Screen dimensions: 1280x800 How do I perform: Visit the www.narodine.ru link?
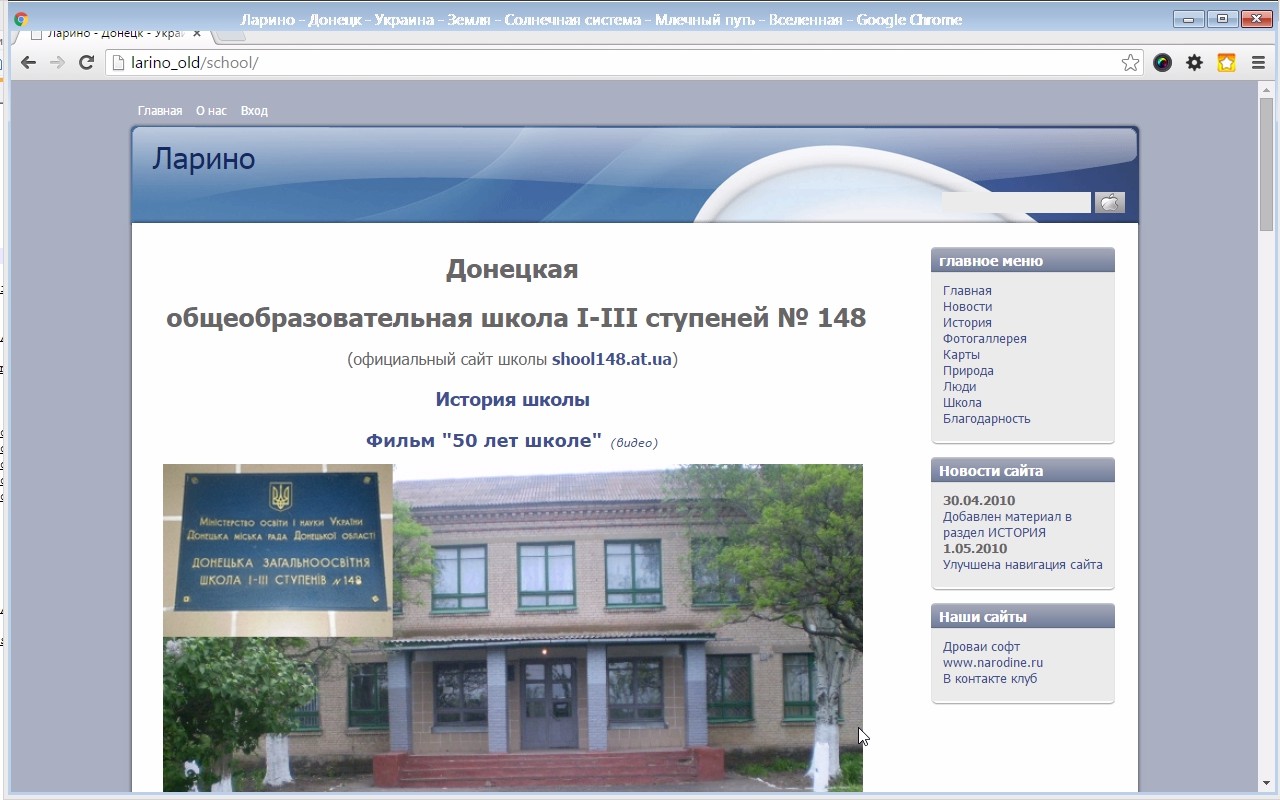993,663
